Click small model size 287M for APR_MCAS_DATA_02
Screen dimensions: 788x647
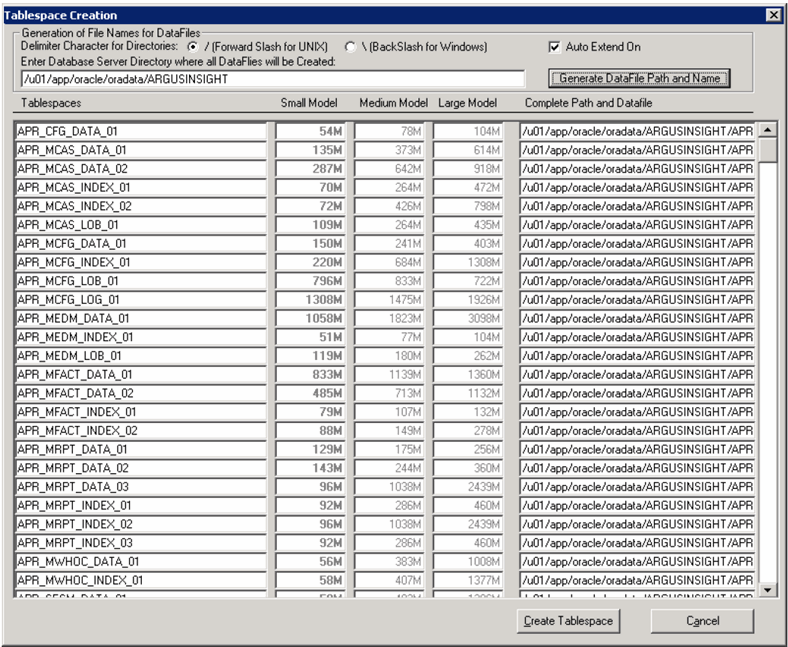click(310, 168)
